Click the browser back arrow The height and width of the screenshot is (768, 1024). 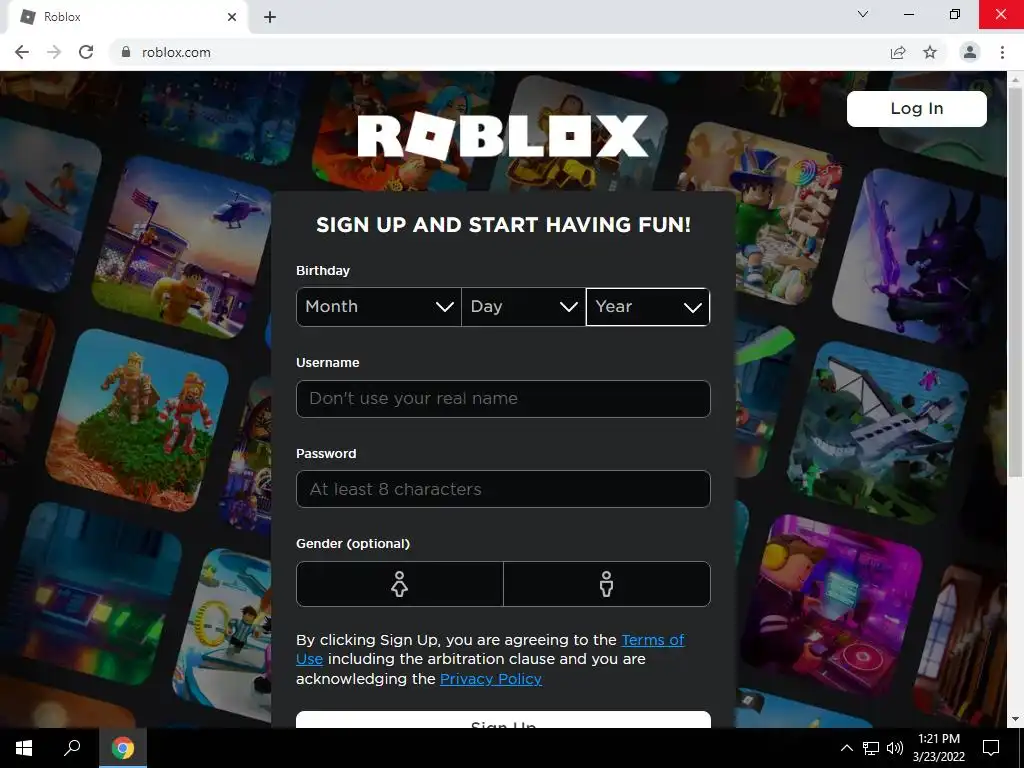click(x=22, y=52)
